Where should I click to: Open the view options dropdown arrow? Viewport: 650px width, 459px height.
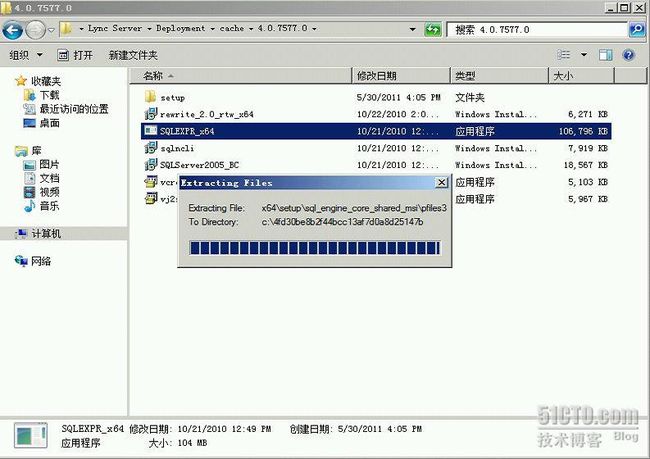(584, 55)
